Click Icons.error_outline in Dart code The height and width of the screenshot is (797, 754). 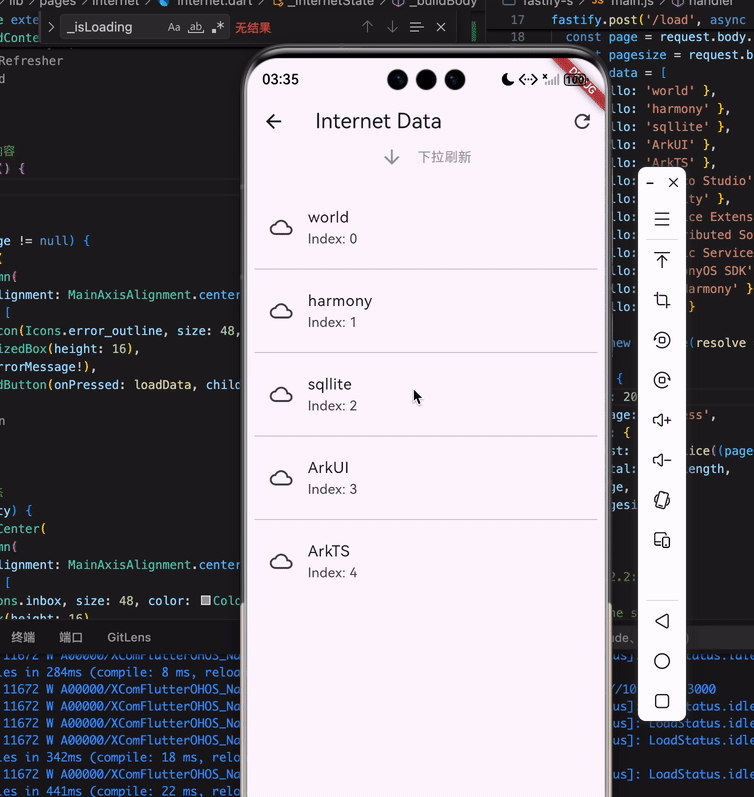(x=94, y=331)
